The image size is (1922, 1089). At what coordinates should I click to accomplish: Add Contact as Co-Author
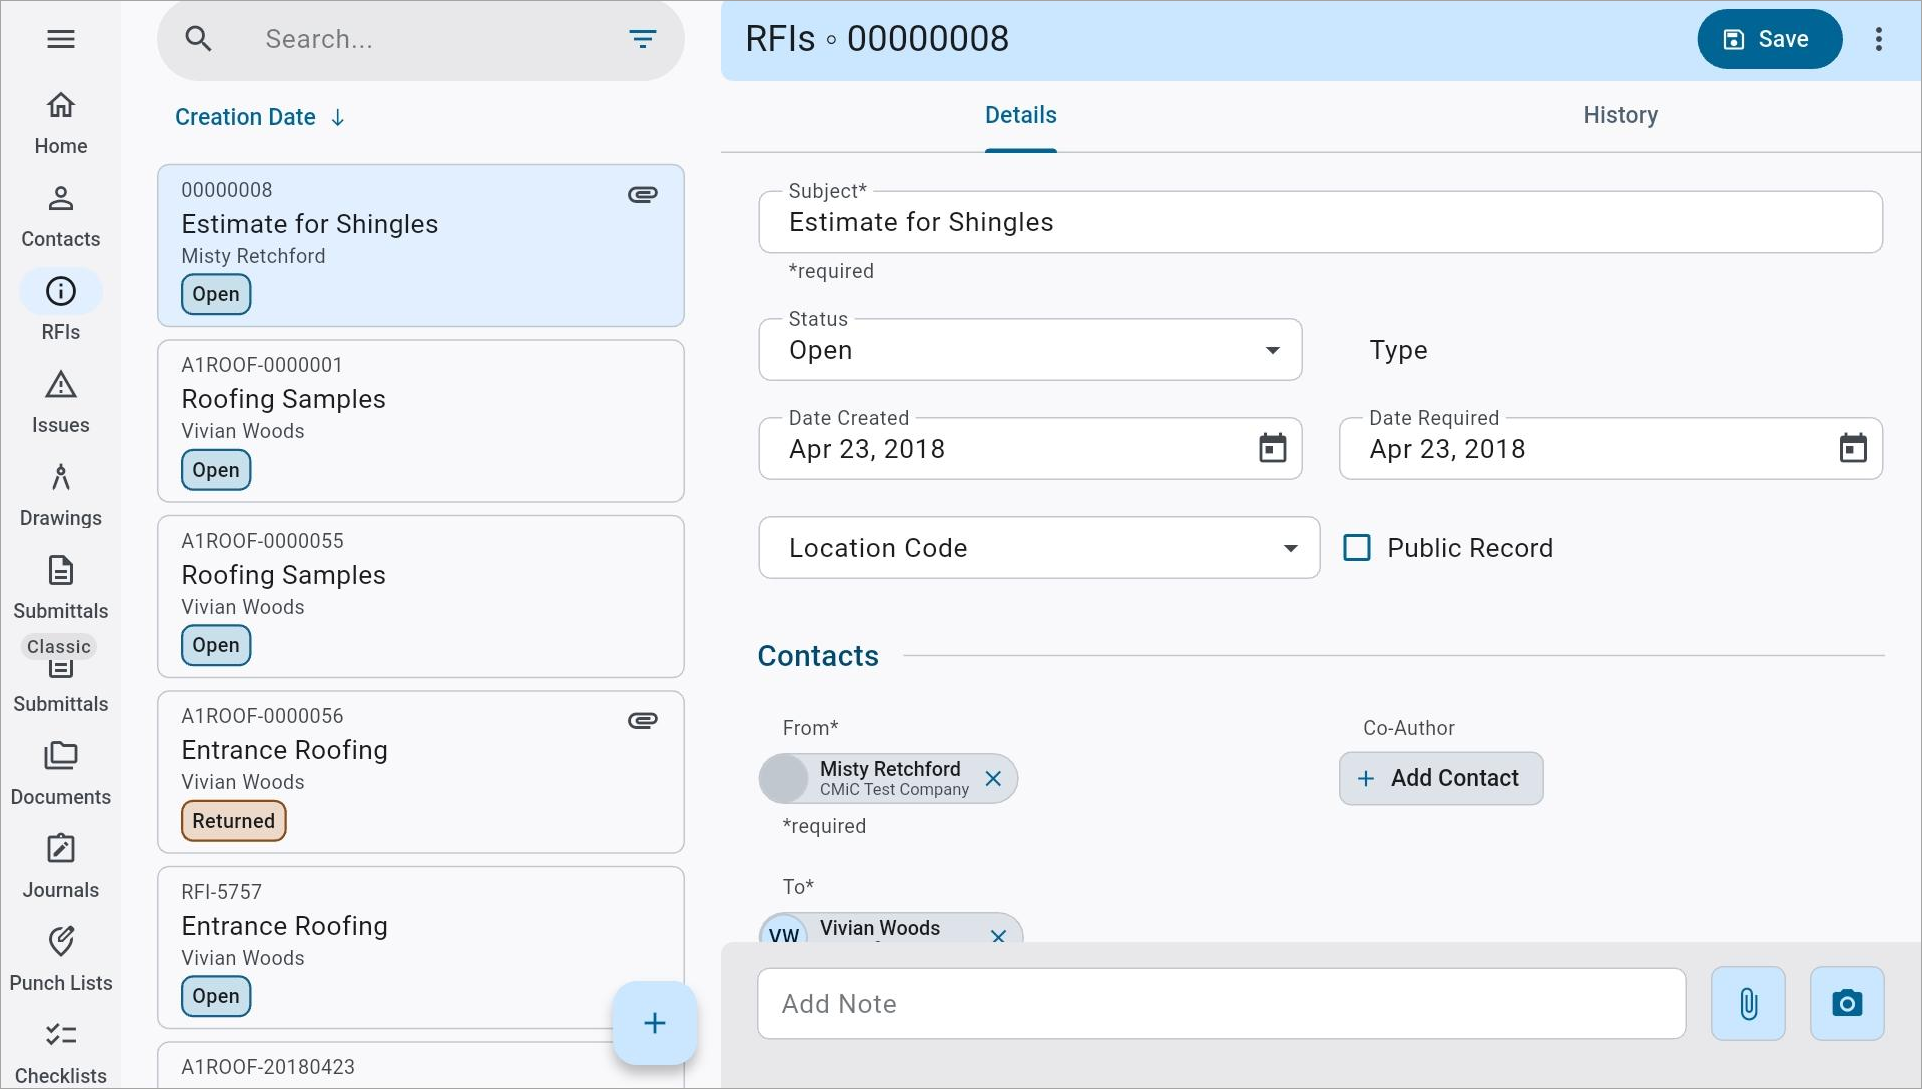(1440, 778)
